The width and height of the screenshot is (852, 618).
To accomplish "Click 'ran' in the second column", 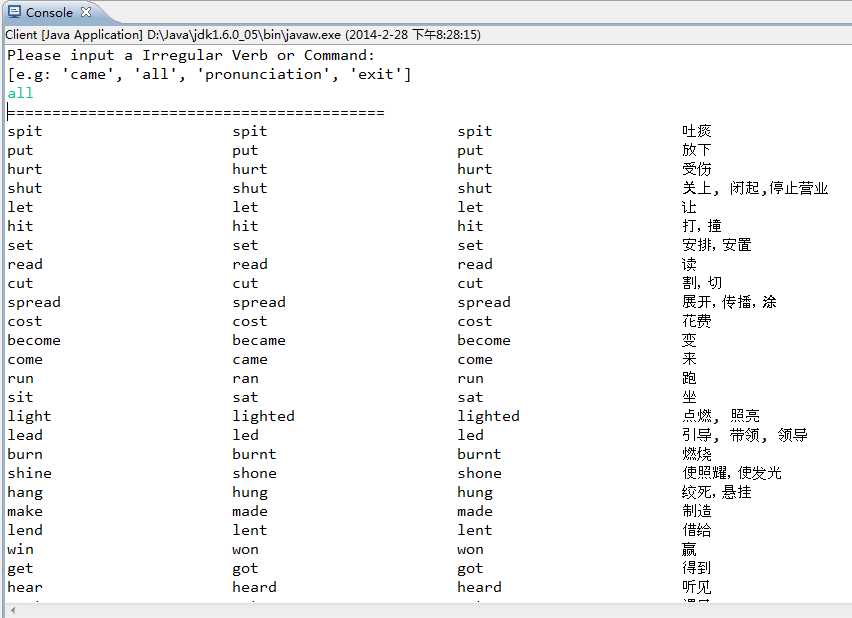I will (246, 379).
